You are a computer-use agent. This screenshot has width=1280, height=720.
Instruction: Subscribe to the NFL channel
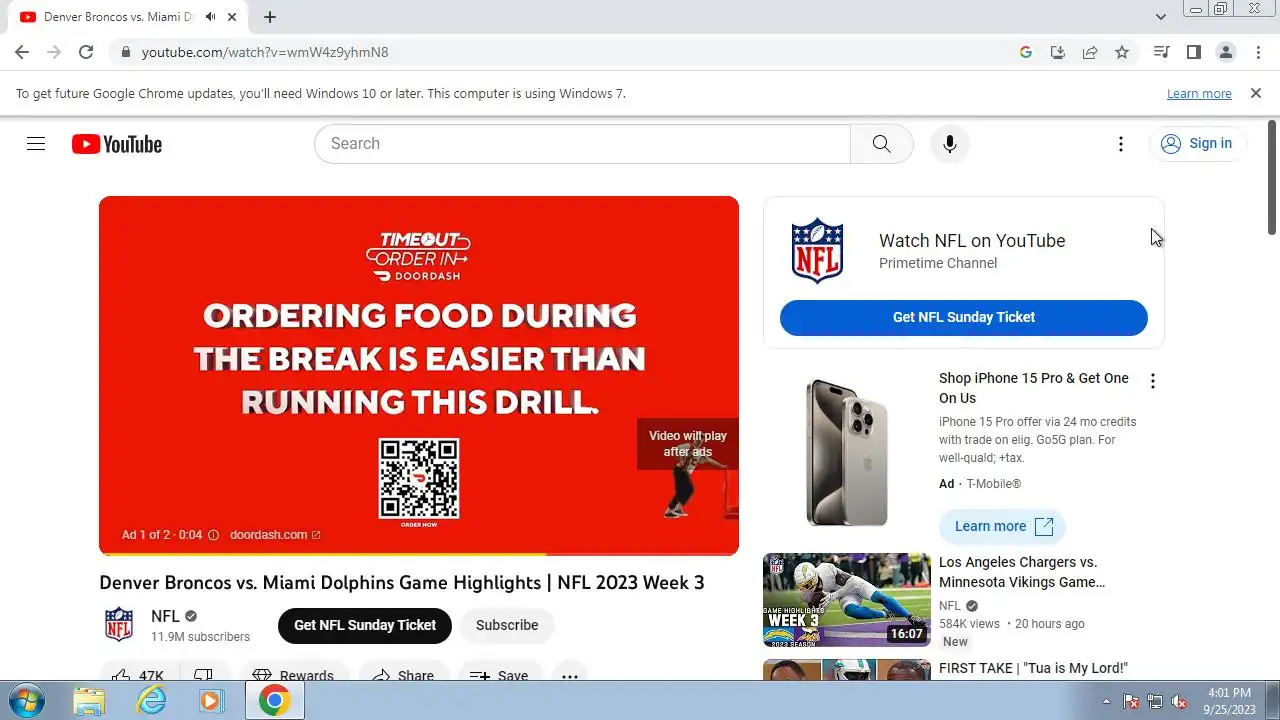point(507,625)
